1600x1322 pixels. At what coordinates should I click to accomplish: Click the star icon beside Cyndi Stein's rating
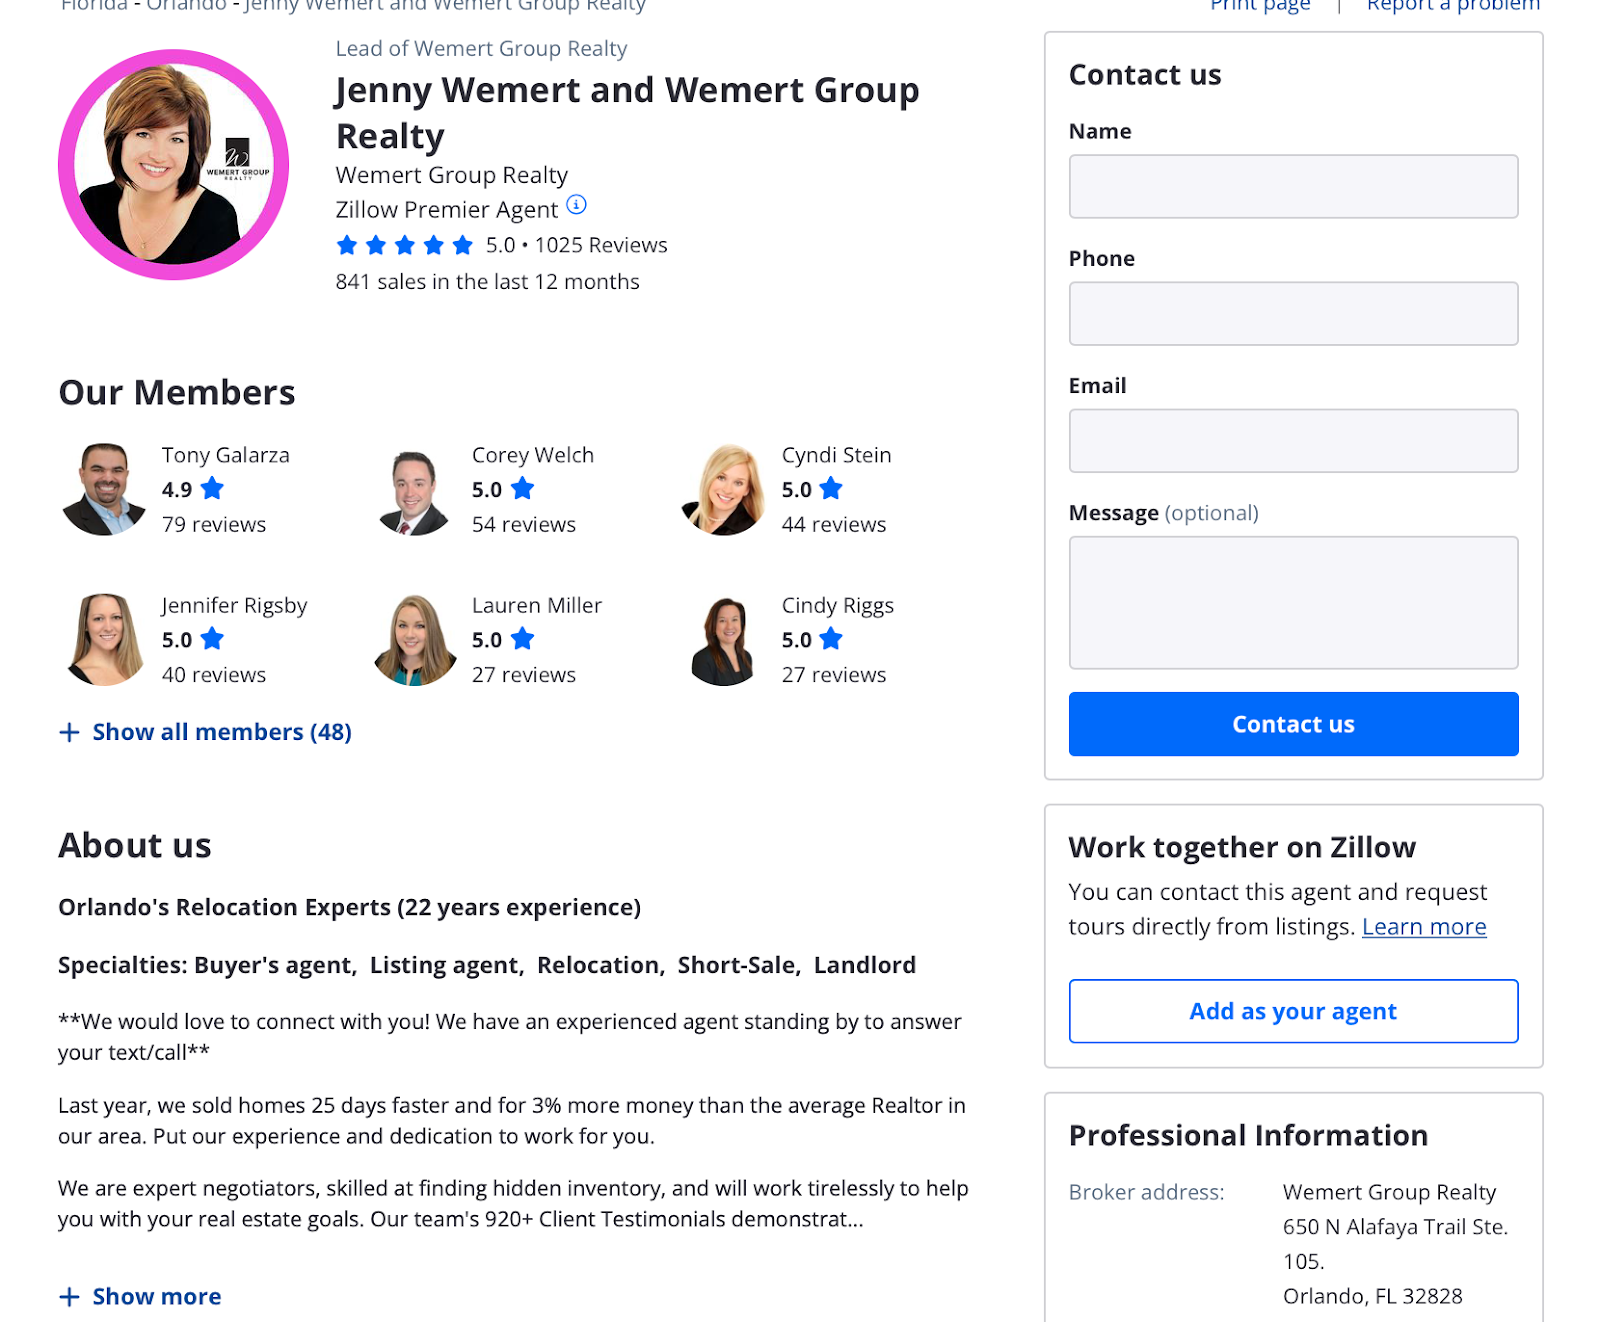[831, 489]
